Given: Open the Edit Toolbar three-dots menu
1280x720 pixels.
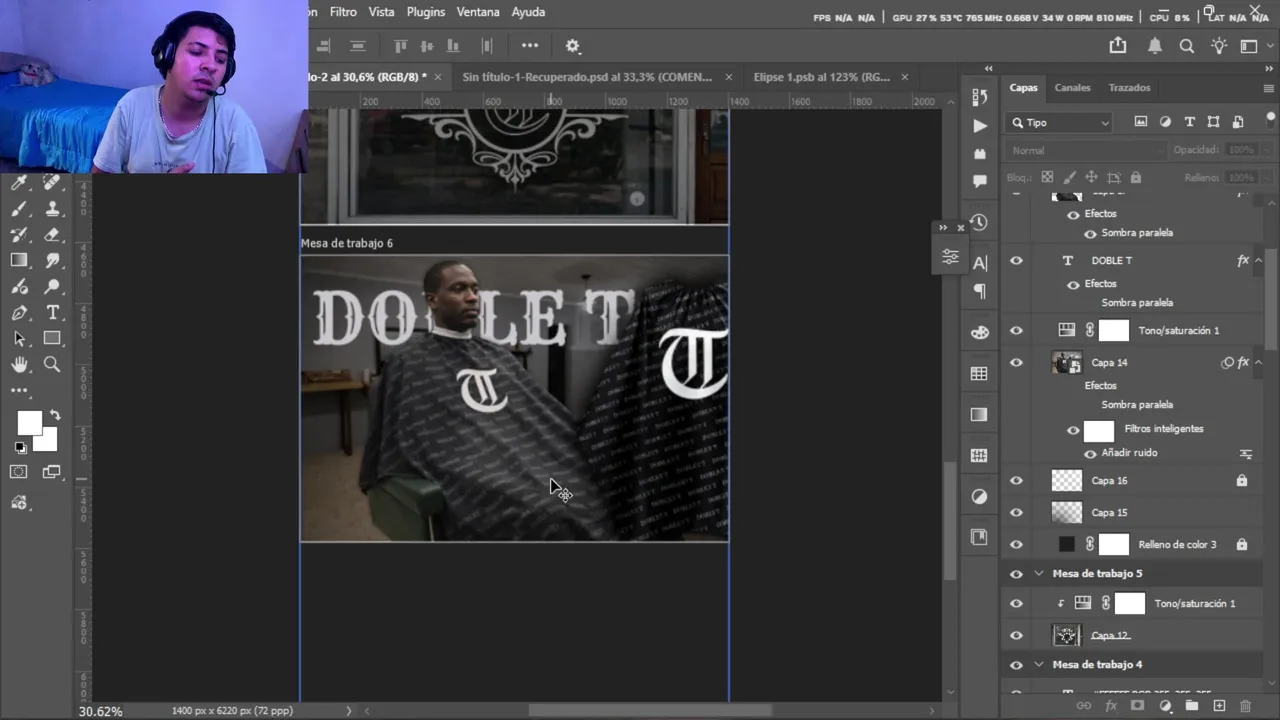Looking at the screenshot, I should coord(19,391).
